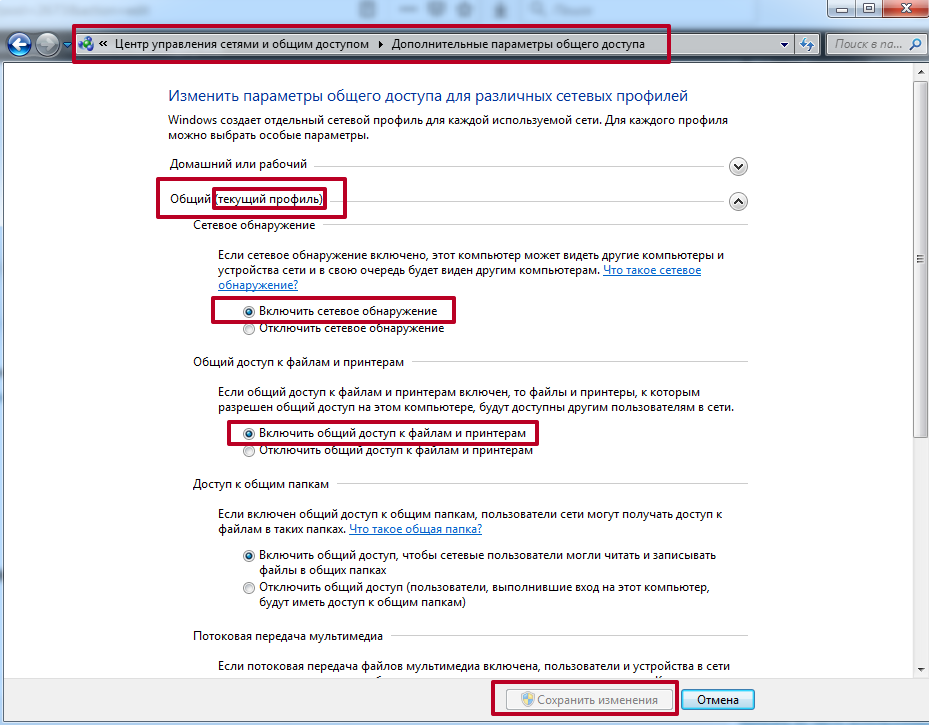Go to "Центр управления сетями и общим доступом" breadcrumb
The width and height of the screenshot is (929, 725).
242,45
